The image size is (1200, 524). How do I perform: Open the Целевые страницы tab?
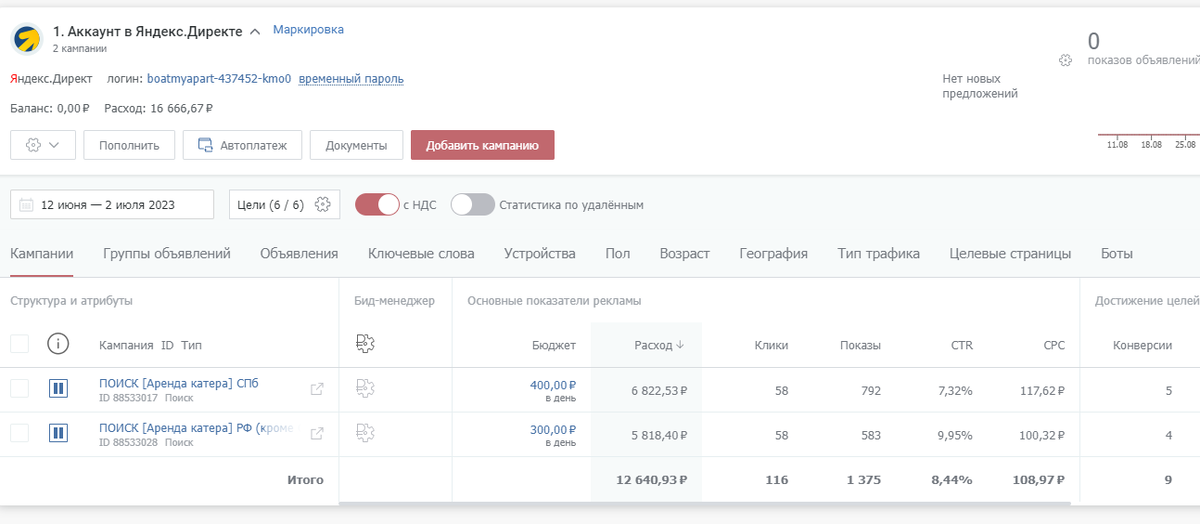pos(1010,254)
